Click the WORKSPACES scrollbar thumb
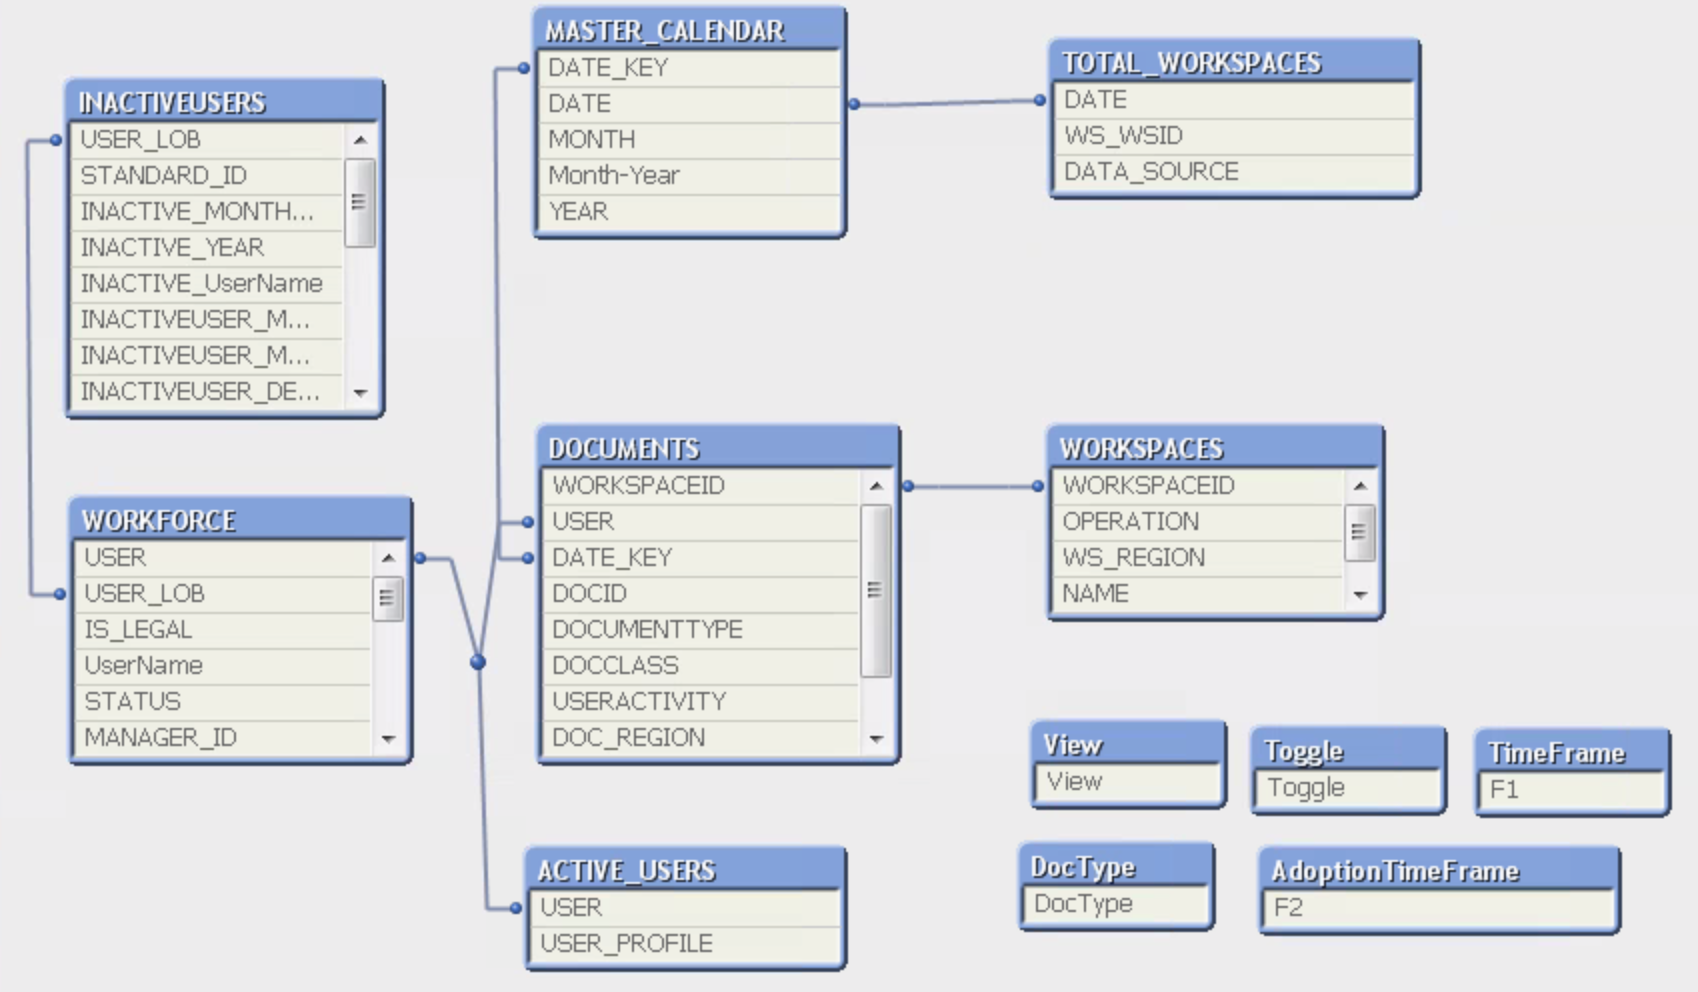 pyautogui.click(x=1360, y=532)
